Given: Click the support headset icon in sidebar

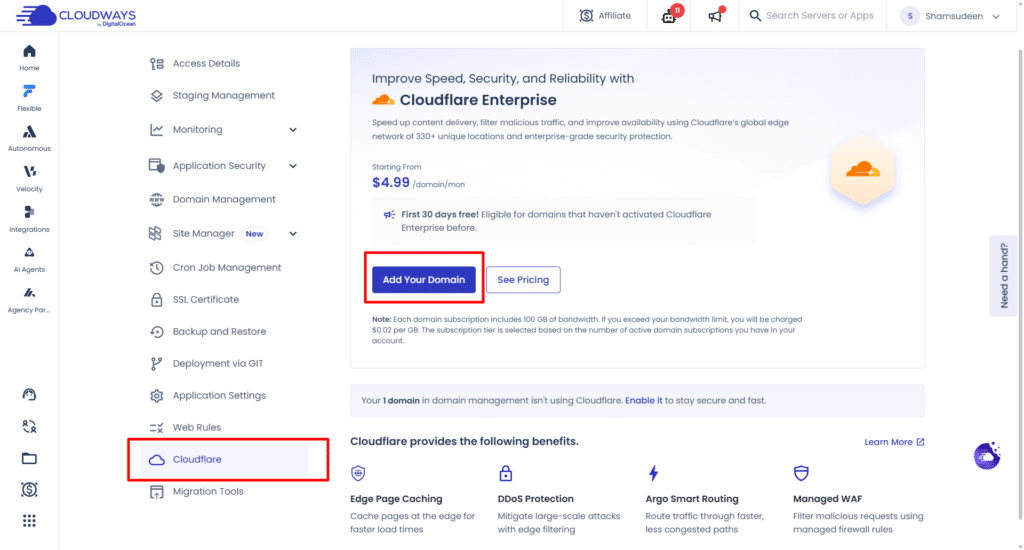Looking at the screenshot, I should [29, 395].
